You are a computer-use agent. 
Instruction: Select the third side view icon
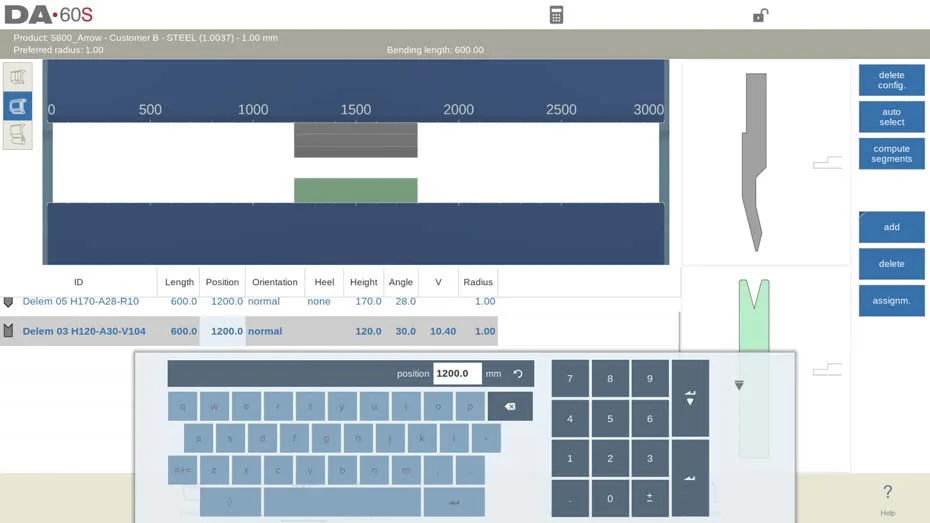18,135
